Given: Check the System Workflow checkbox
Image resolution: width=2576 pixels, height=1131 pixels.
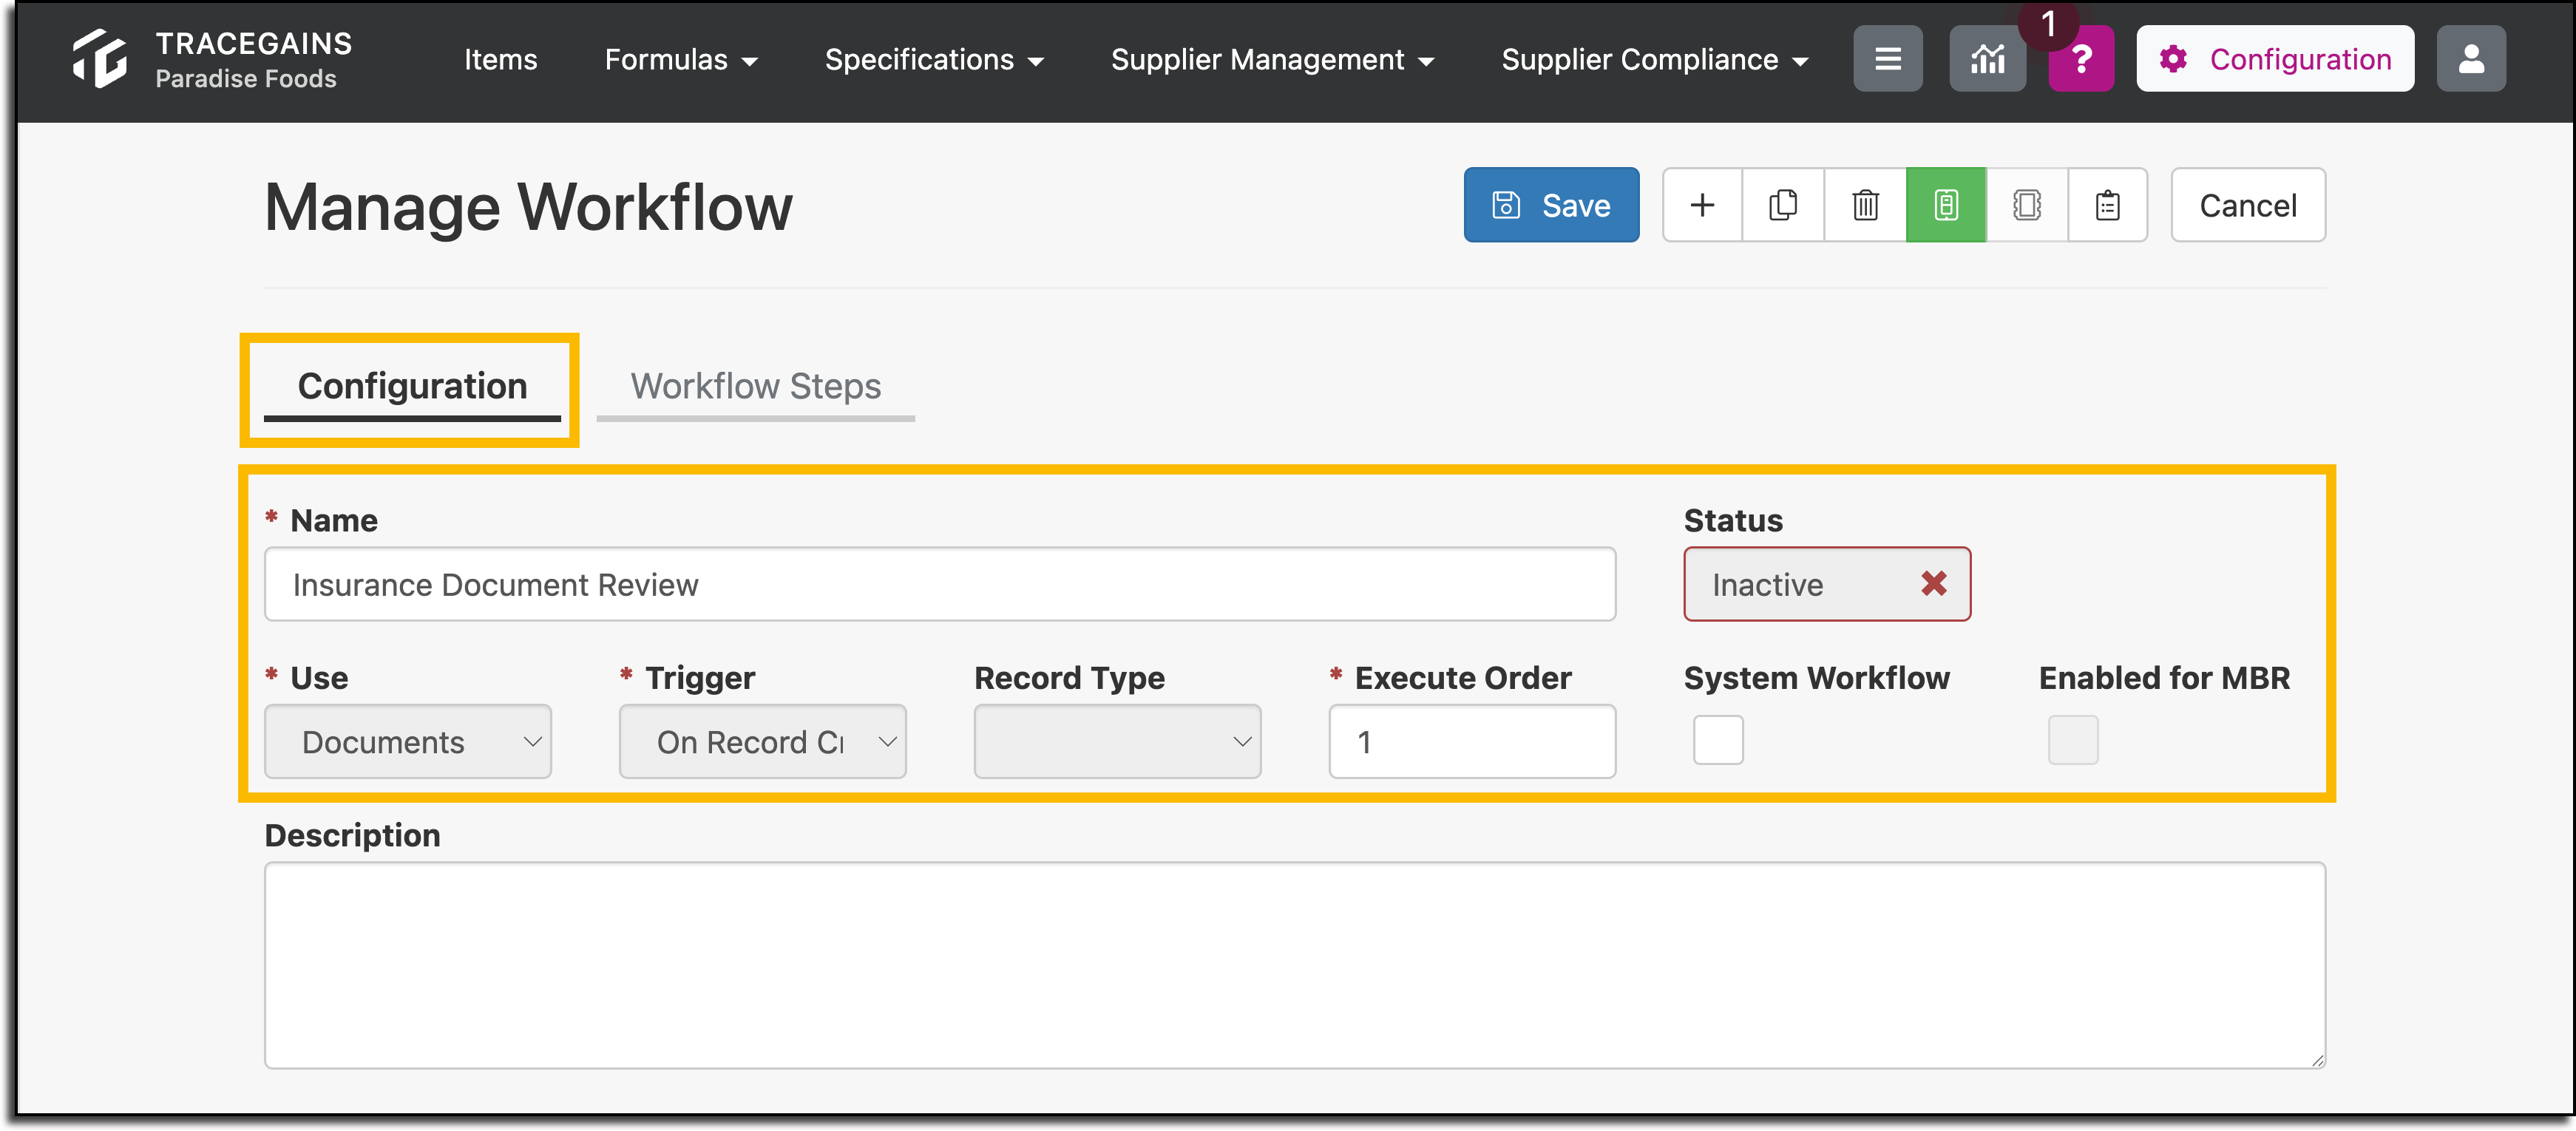Looking at the screenshot, I should coord(1718,740).
